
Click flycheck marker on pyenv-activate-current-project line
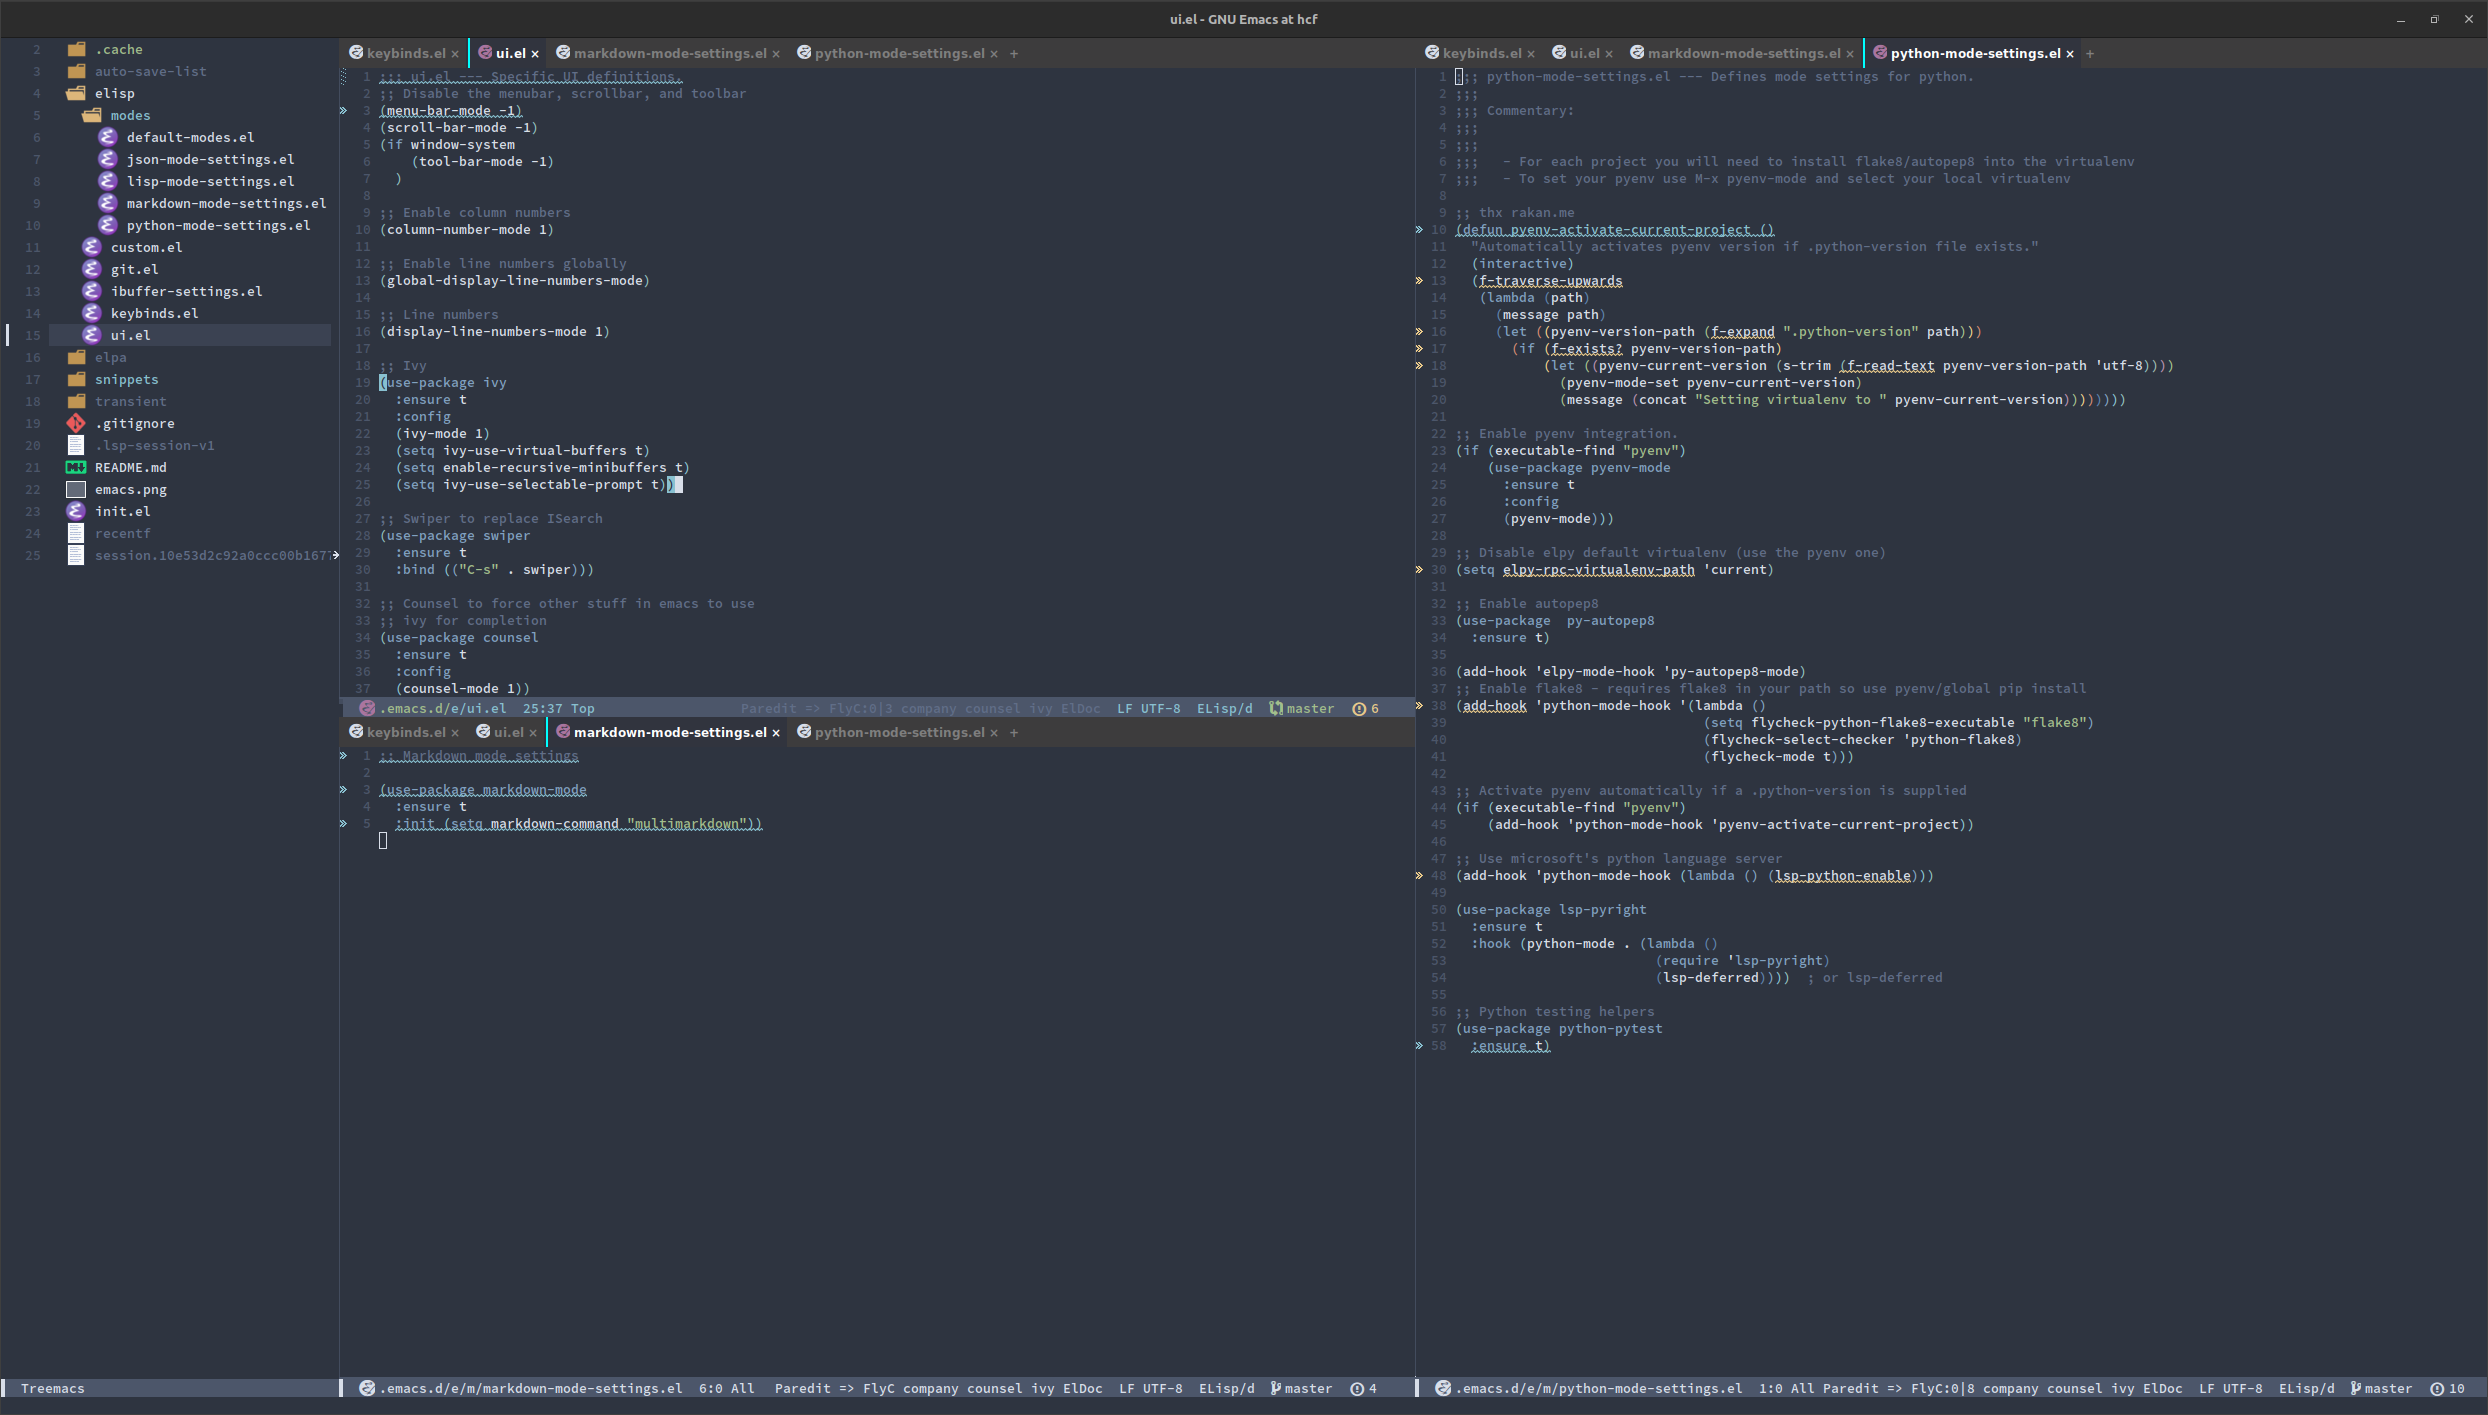[1419, 230]
